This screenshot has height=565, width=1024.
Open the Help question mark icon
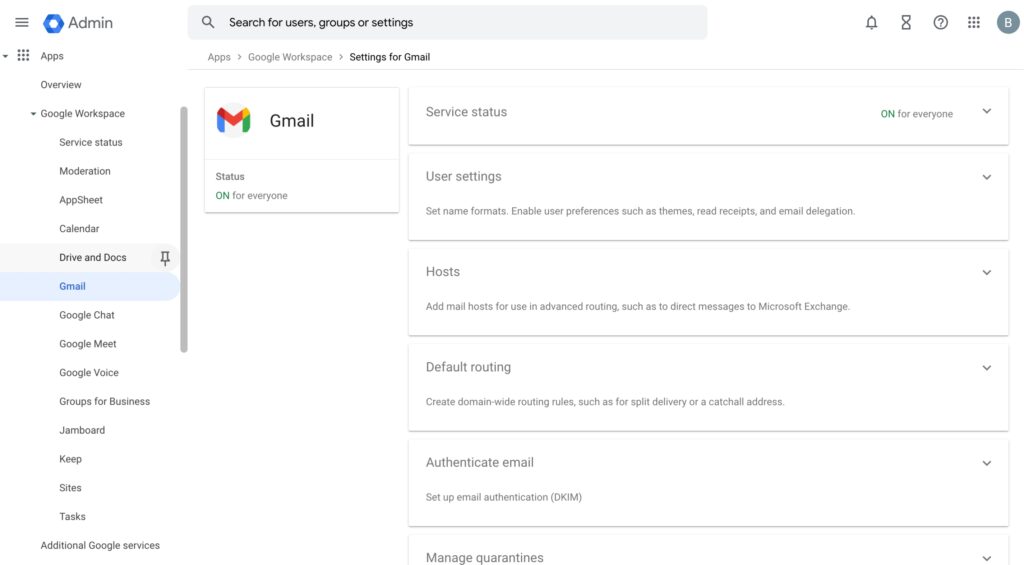[x=940, y=22]
